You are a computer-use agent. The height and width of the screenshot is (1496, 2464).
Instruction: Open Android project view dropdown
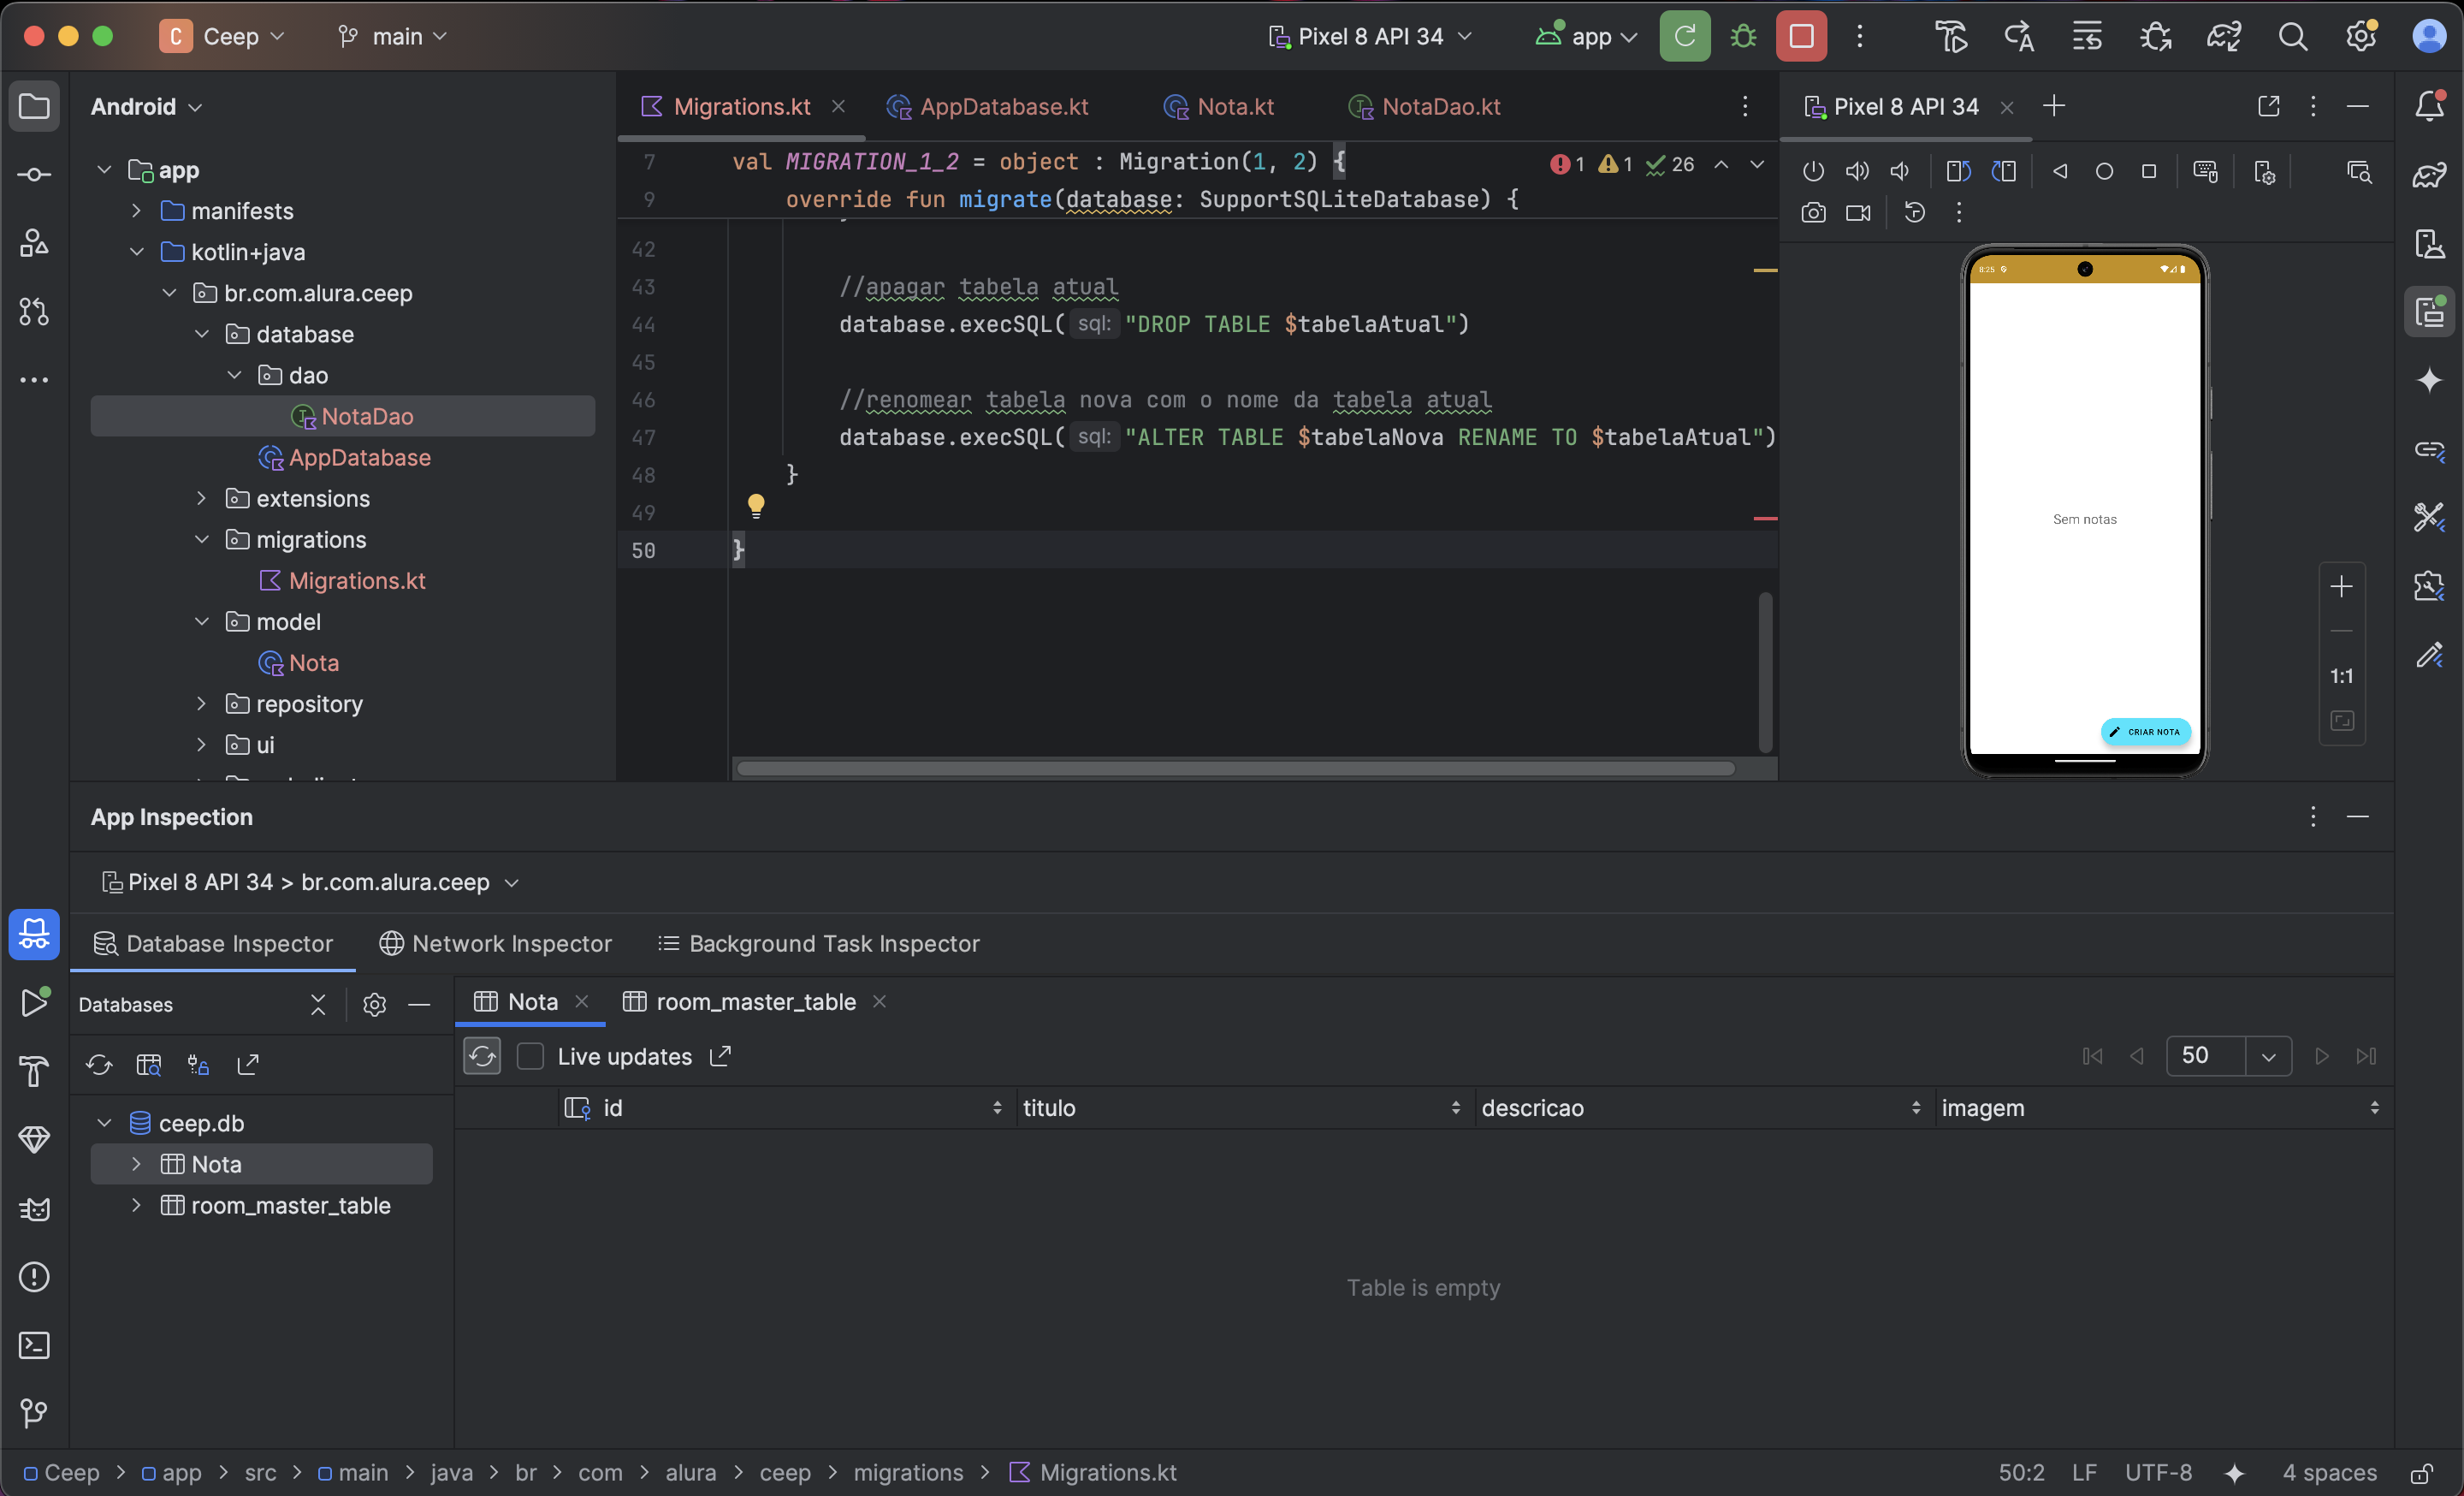tap(147, 106)
